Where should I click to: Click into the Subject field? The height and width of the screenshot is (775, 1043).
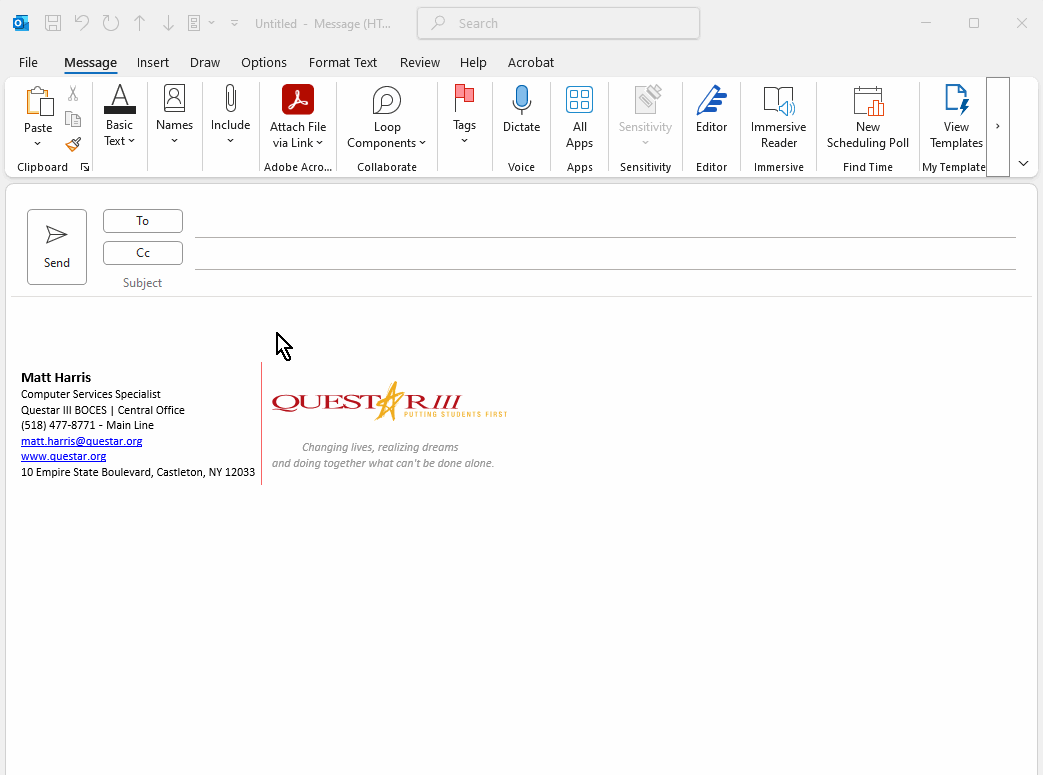coord(600,283)
